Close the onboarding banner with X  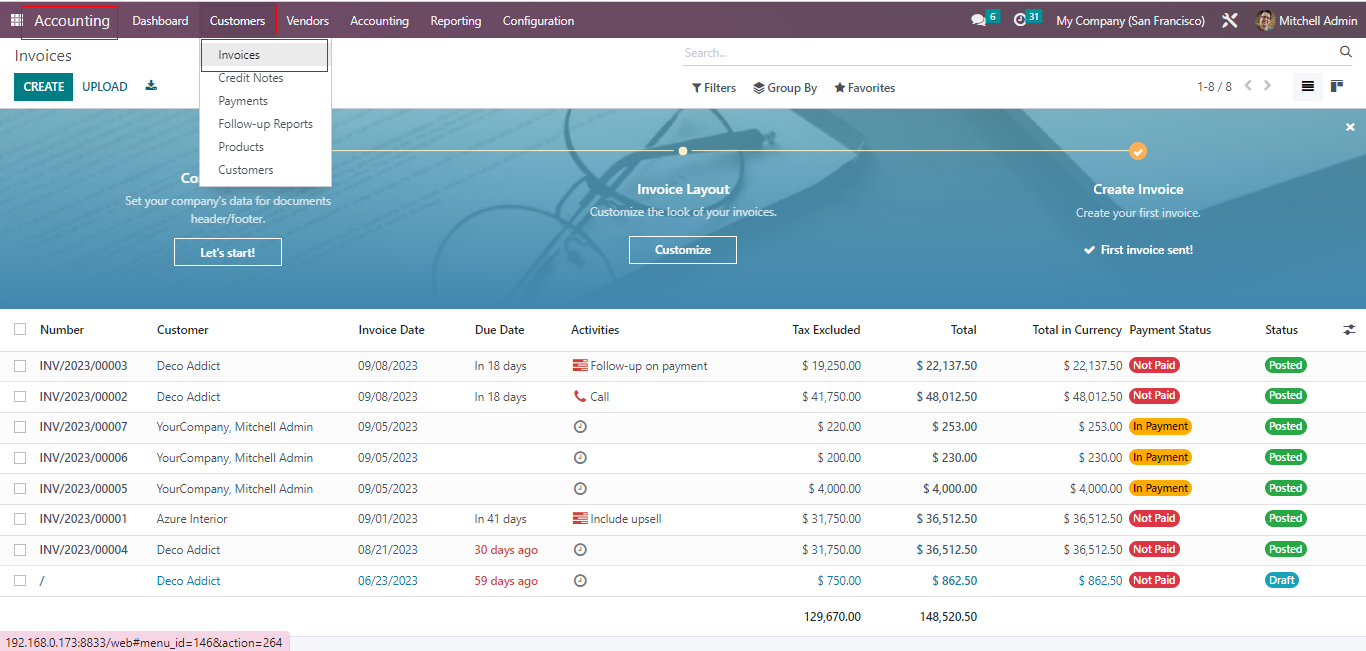[x=1350, y=127]
